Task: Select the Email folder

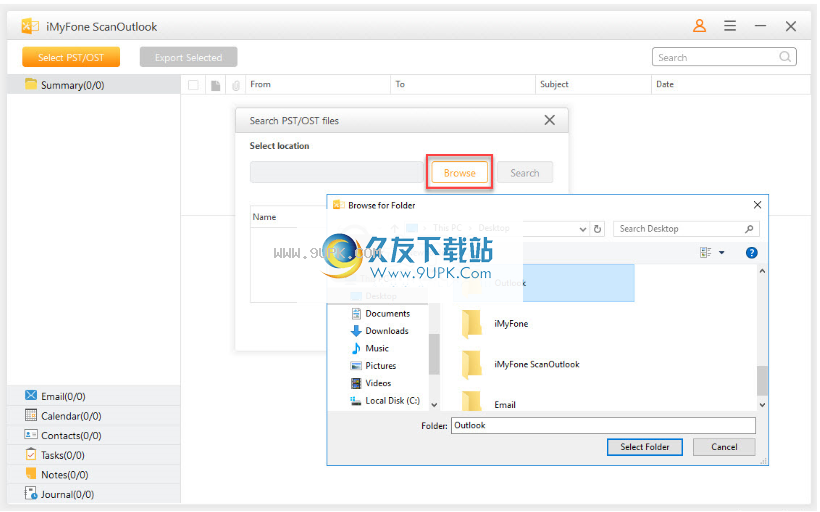Action: pyautogui.click(x=488, y=403)
